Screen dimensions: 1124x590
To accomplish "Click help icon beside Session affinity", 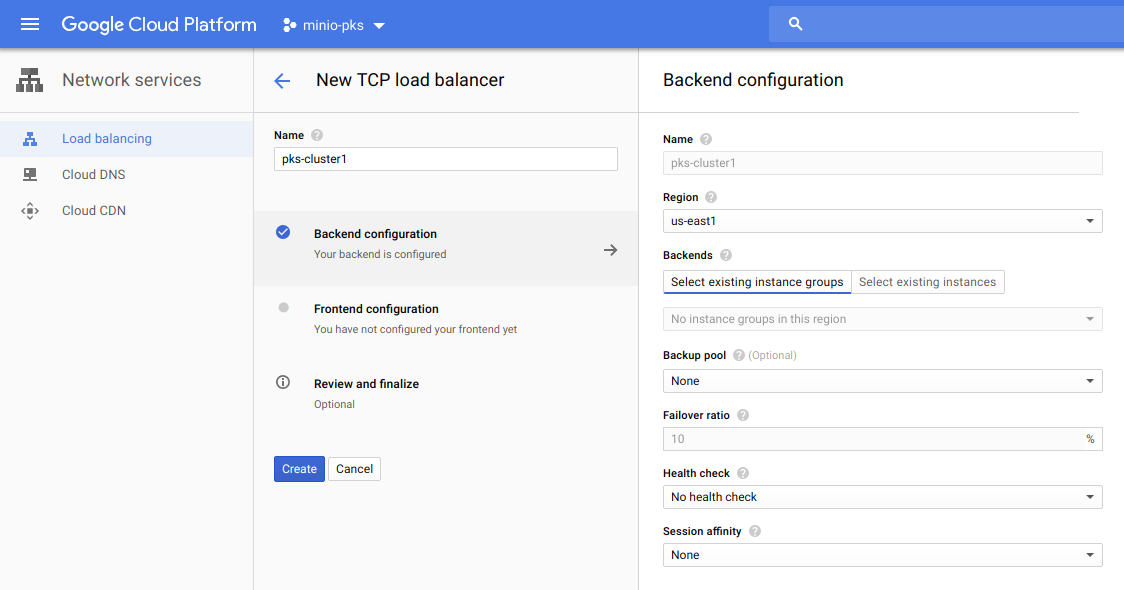I will 755,532.
